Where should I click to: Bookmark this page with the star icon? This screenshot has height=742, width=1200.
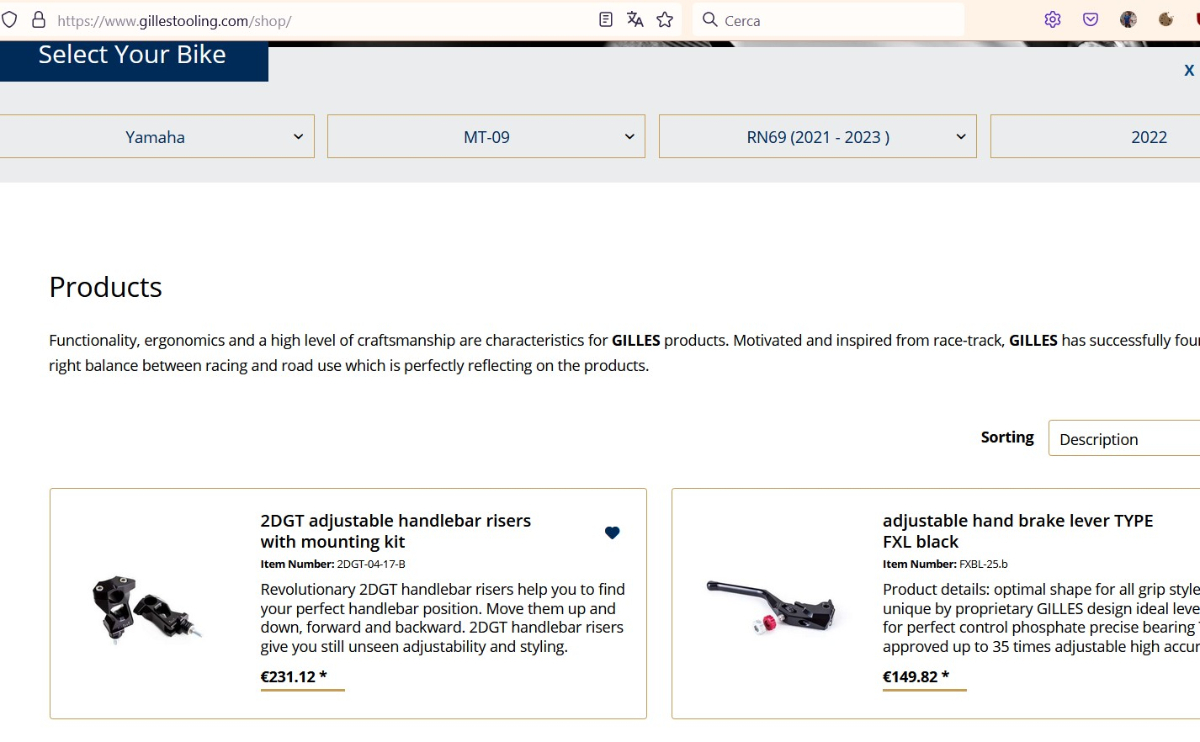click(665, 20)
